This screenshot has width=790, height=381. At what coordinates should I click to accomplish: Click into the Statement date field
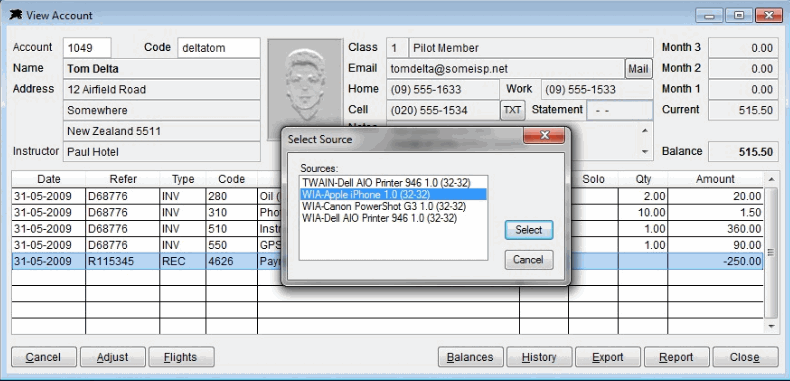(x=620, y=110)
